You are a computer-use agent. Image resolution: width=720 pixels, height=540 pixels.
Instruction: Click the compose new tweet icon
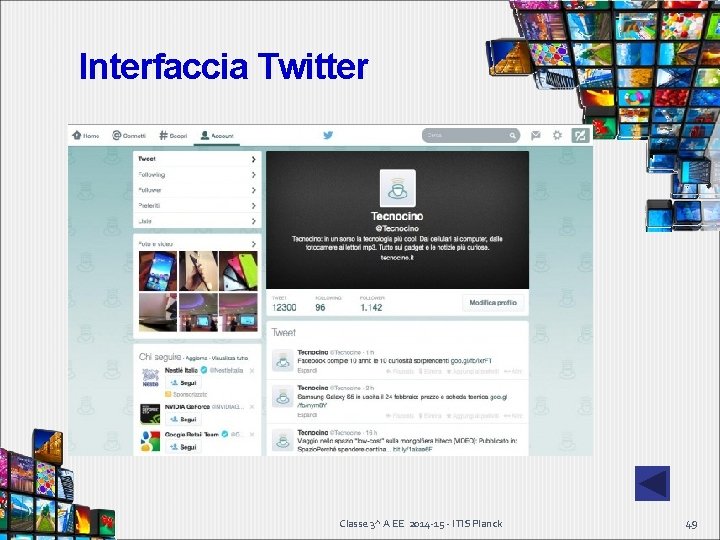[580, 135]
